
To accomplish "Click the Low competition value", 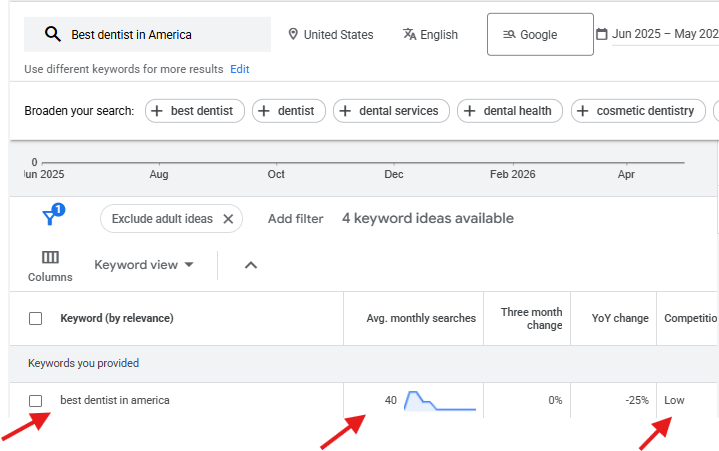I will (x=674, y=400).
